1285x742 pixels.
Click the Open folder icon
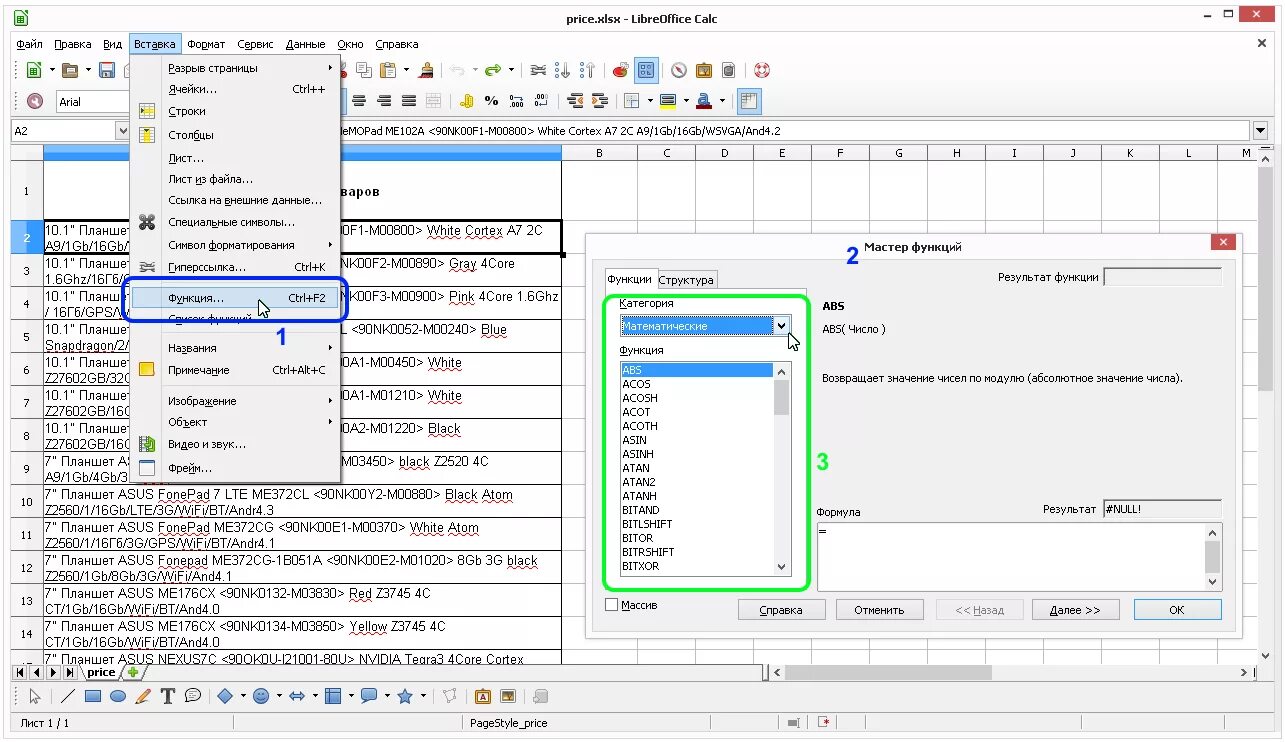pyautogui.click(x=69, y=70)
